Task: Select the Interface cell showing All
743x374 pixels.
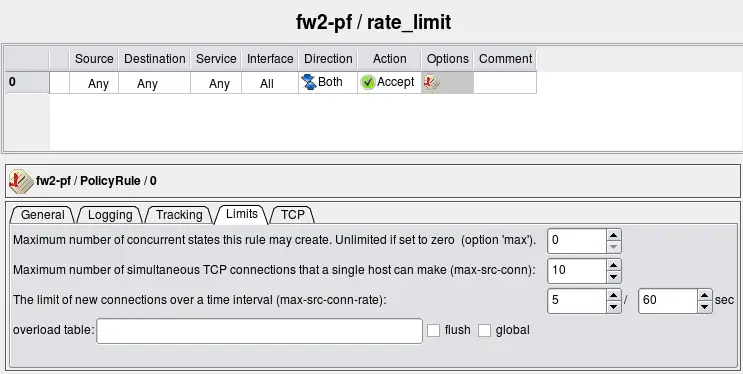Action: pyautogui.click(x=270, y=83)
